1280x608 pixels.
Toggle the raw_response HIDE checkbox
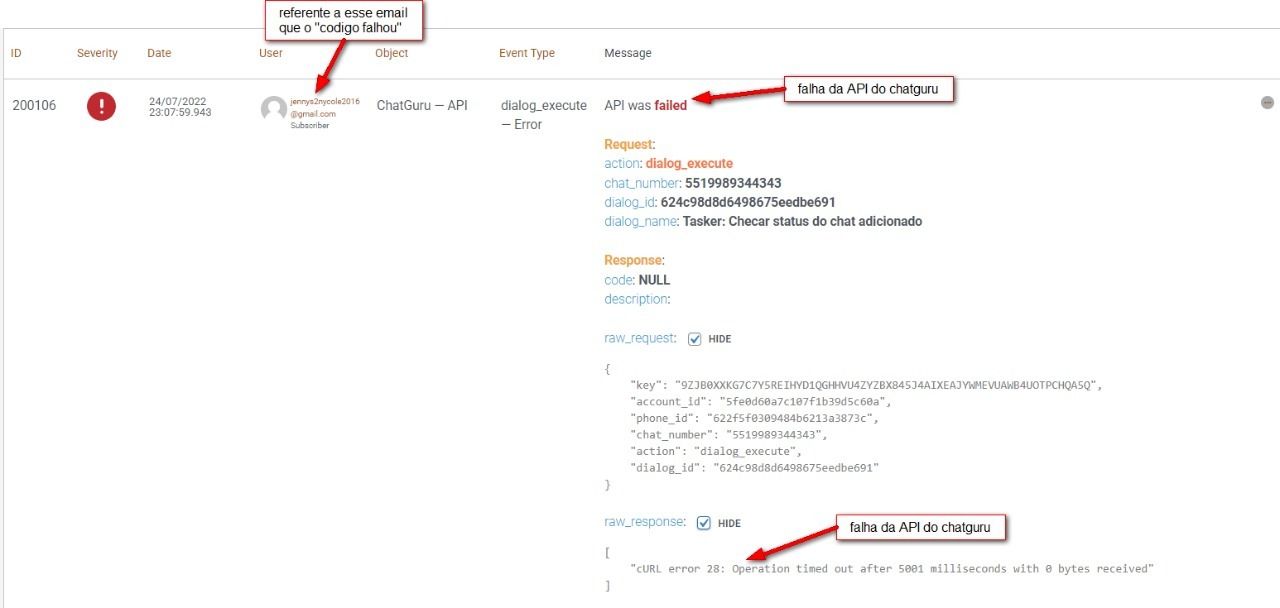pyautogui.click(x=703, y=523)
